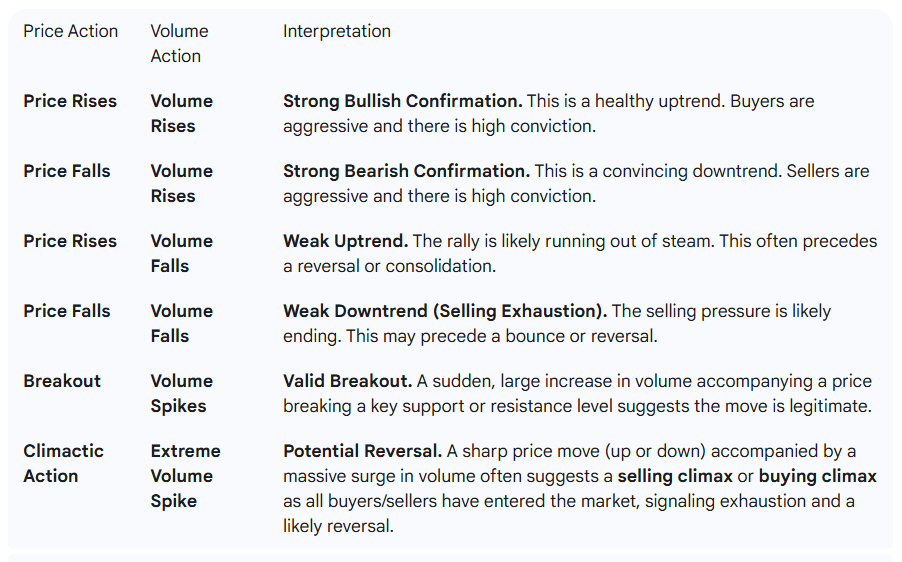902x562 pixels.
Task: Click the bold "Potential Reversal" text
Action: click(x=362, y=451)
